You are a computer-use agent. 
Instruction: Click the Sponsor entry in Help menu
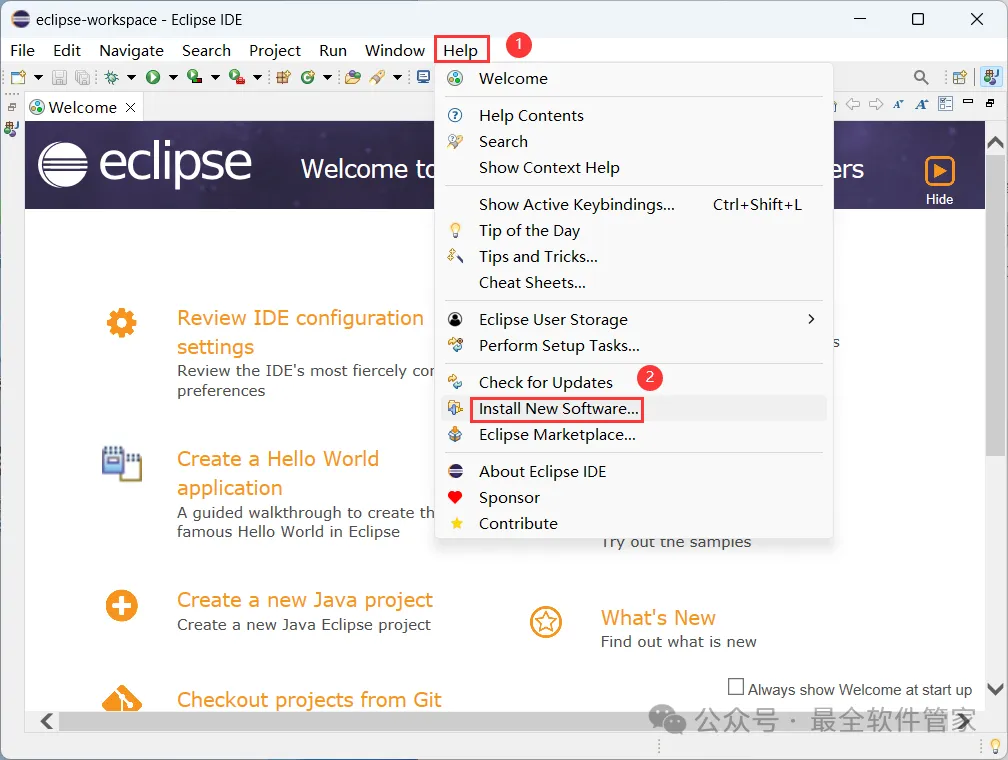point(634,497)
